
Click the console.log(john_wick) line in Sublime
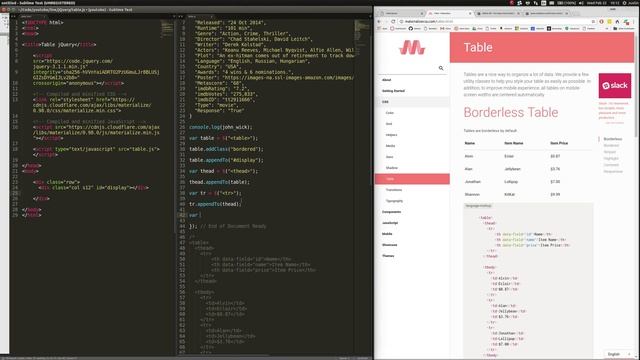pyautogui.click(x=221, y=127)
